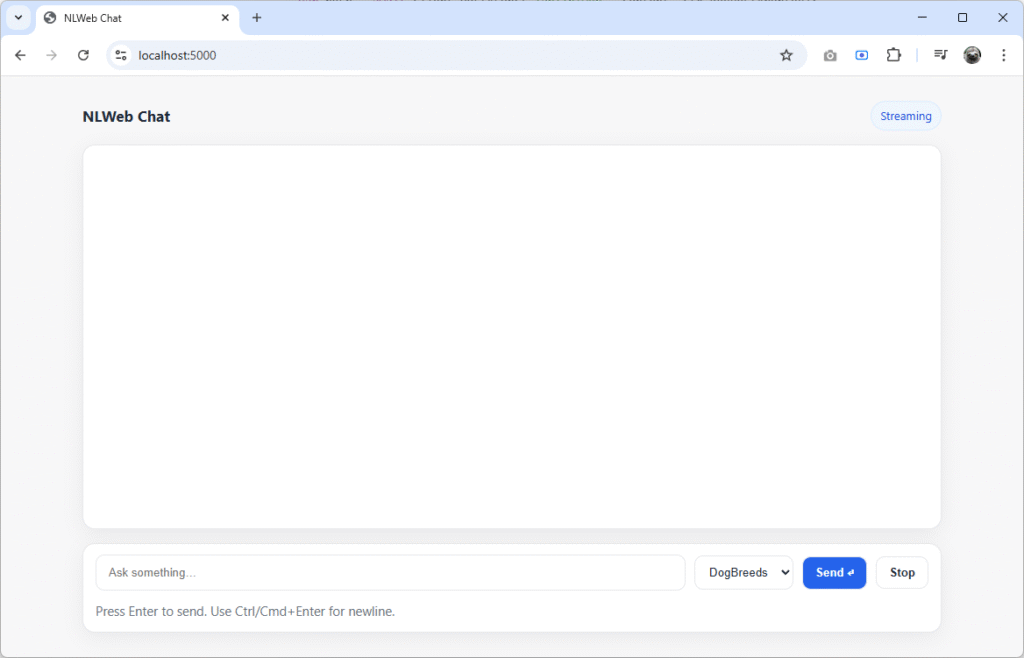Image resolution: width=1024 pixels, height=658 pixels.
Task: Open the Chrome extensions puzzle icon
Action: tap(893, 55)
